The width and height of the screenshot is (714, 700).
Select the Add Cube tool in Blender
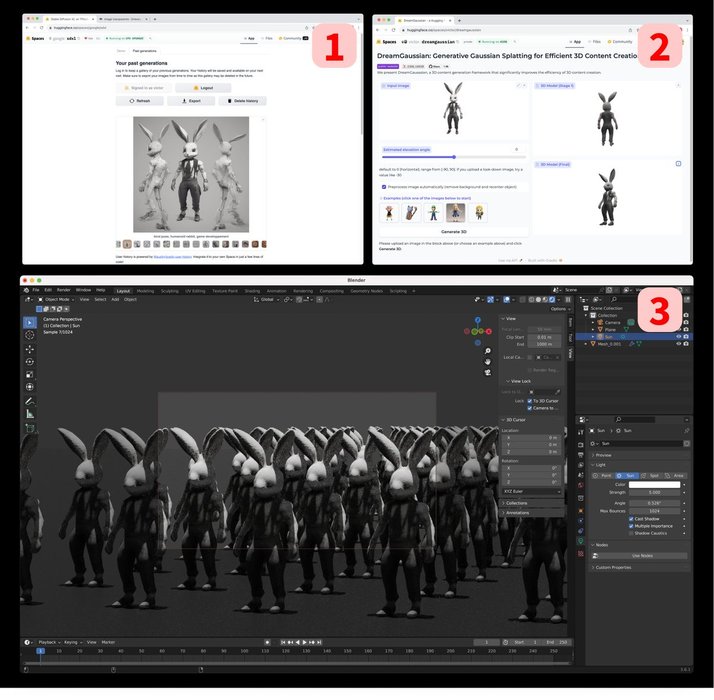(x=30, y=428)
